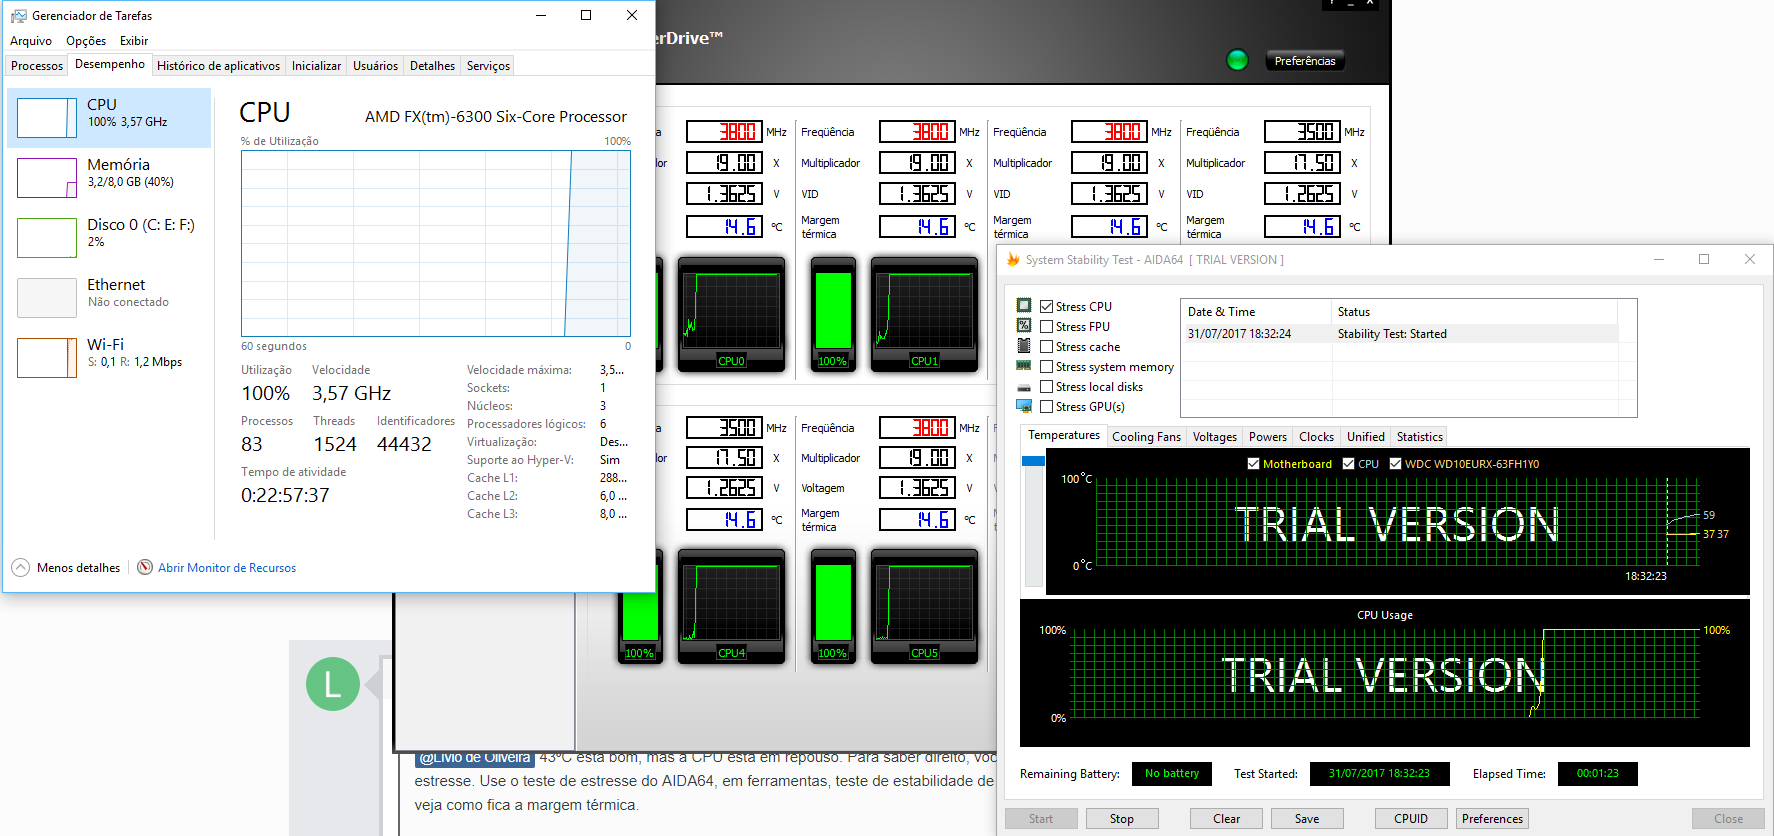
Task: Click the CPU5 usage graph in OverDrive
Action: tap(924, 606)
